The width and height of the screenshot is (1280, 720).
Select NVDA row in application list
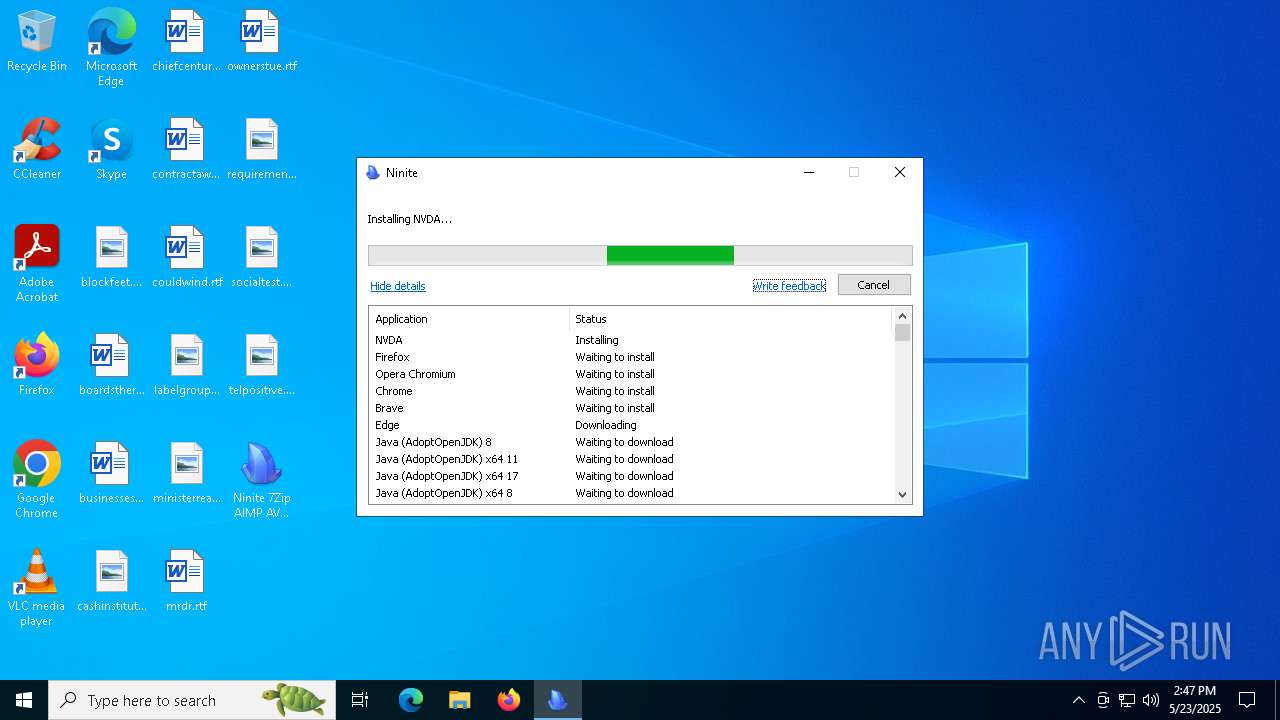click(x=631, y=340)
